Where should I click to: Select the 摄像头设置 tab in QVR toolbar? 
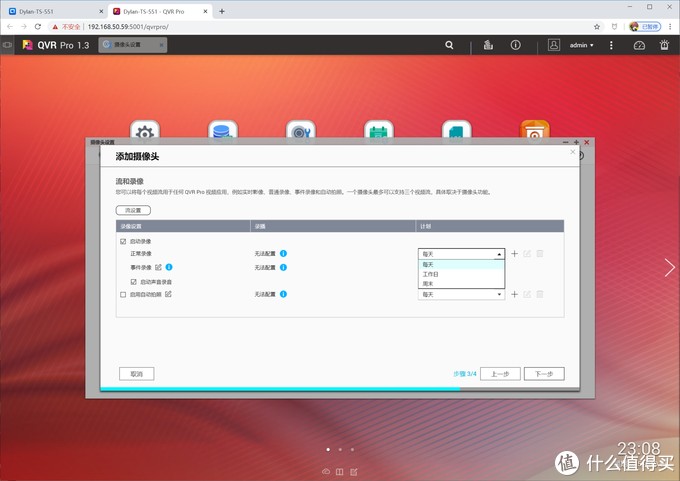[x=132, y=45]
